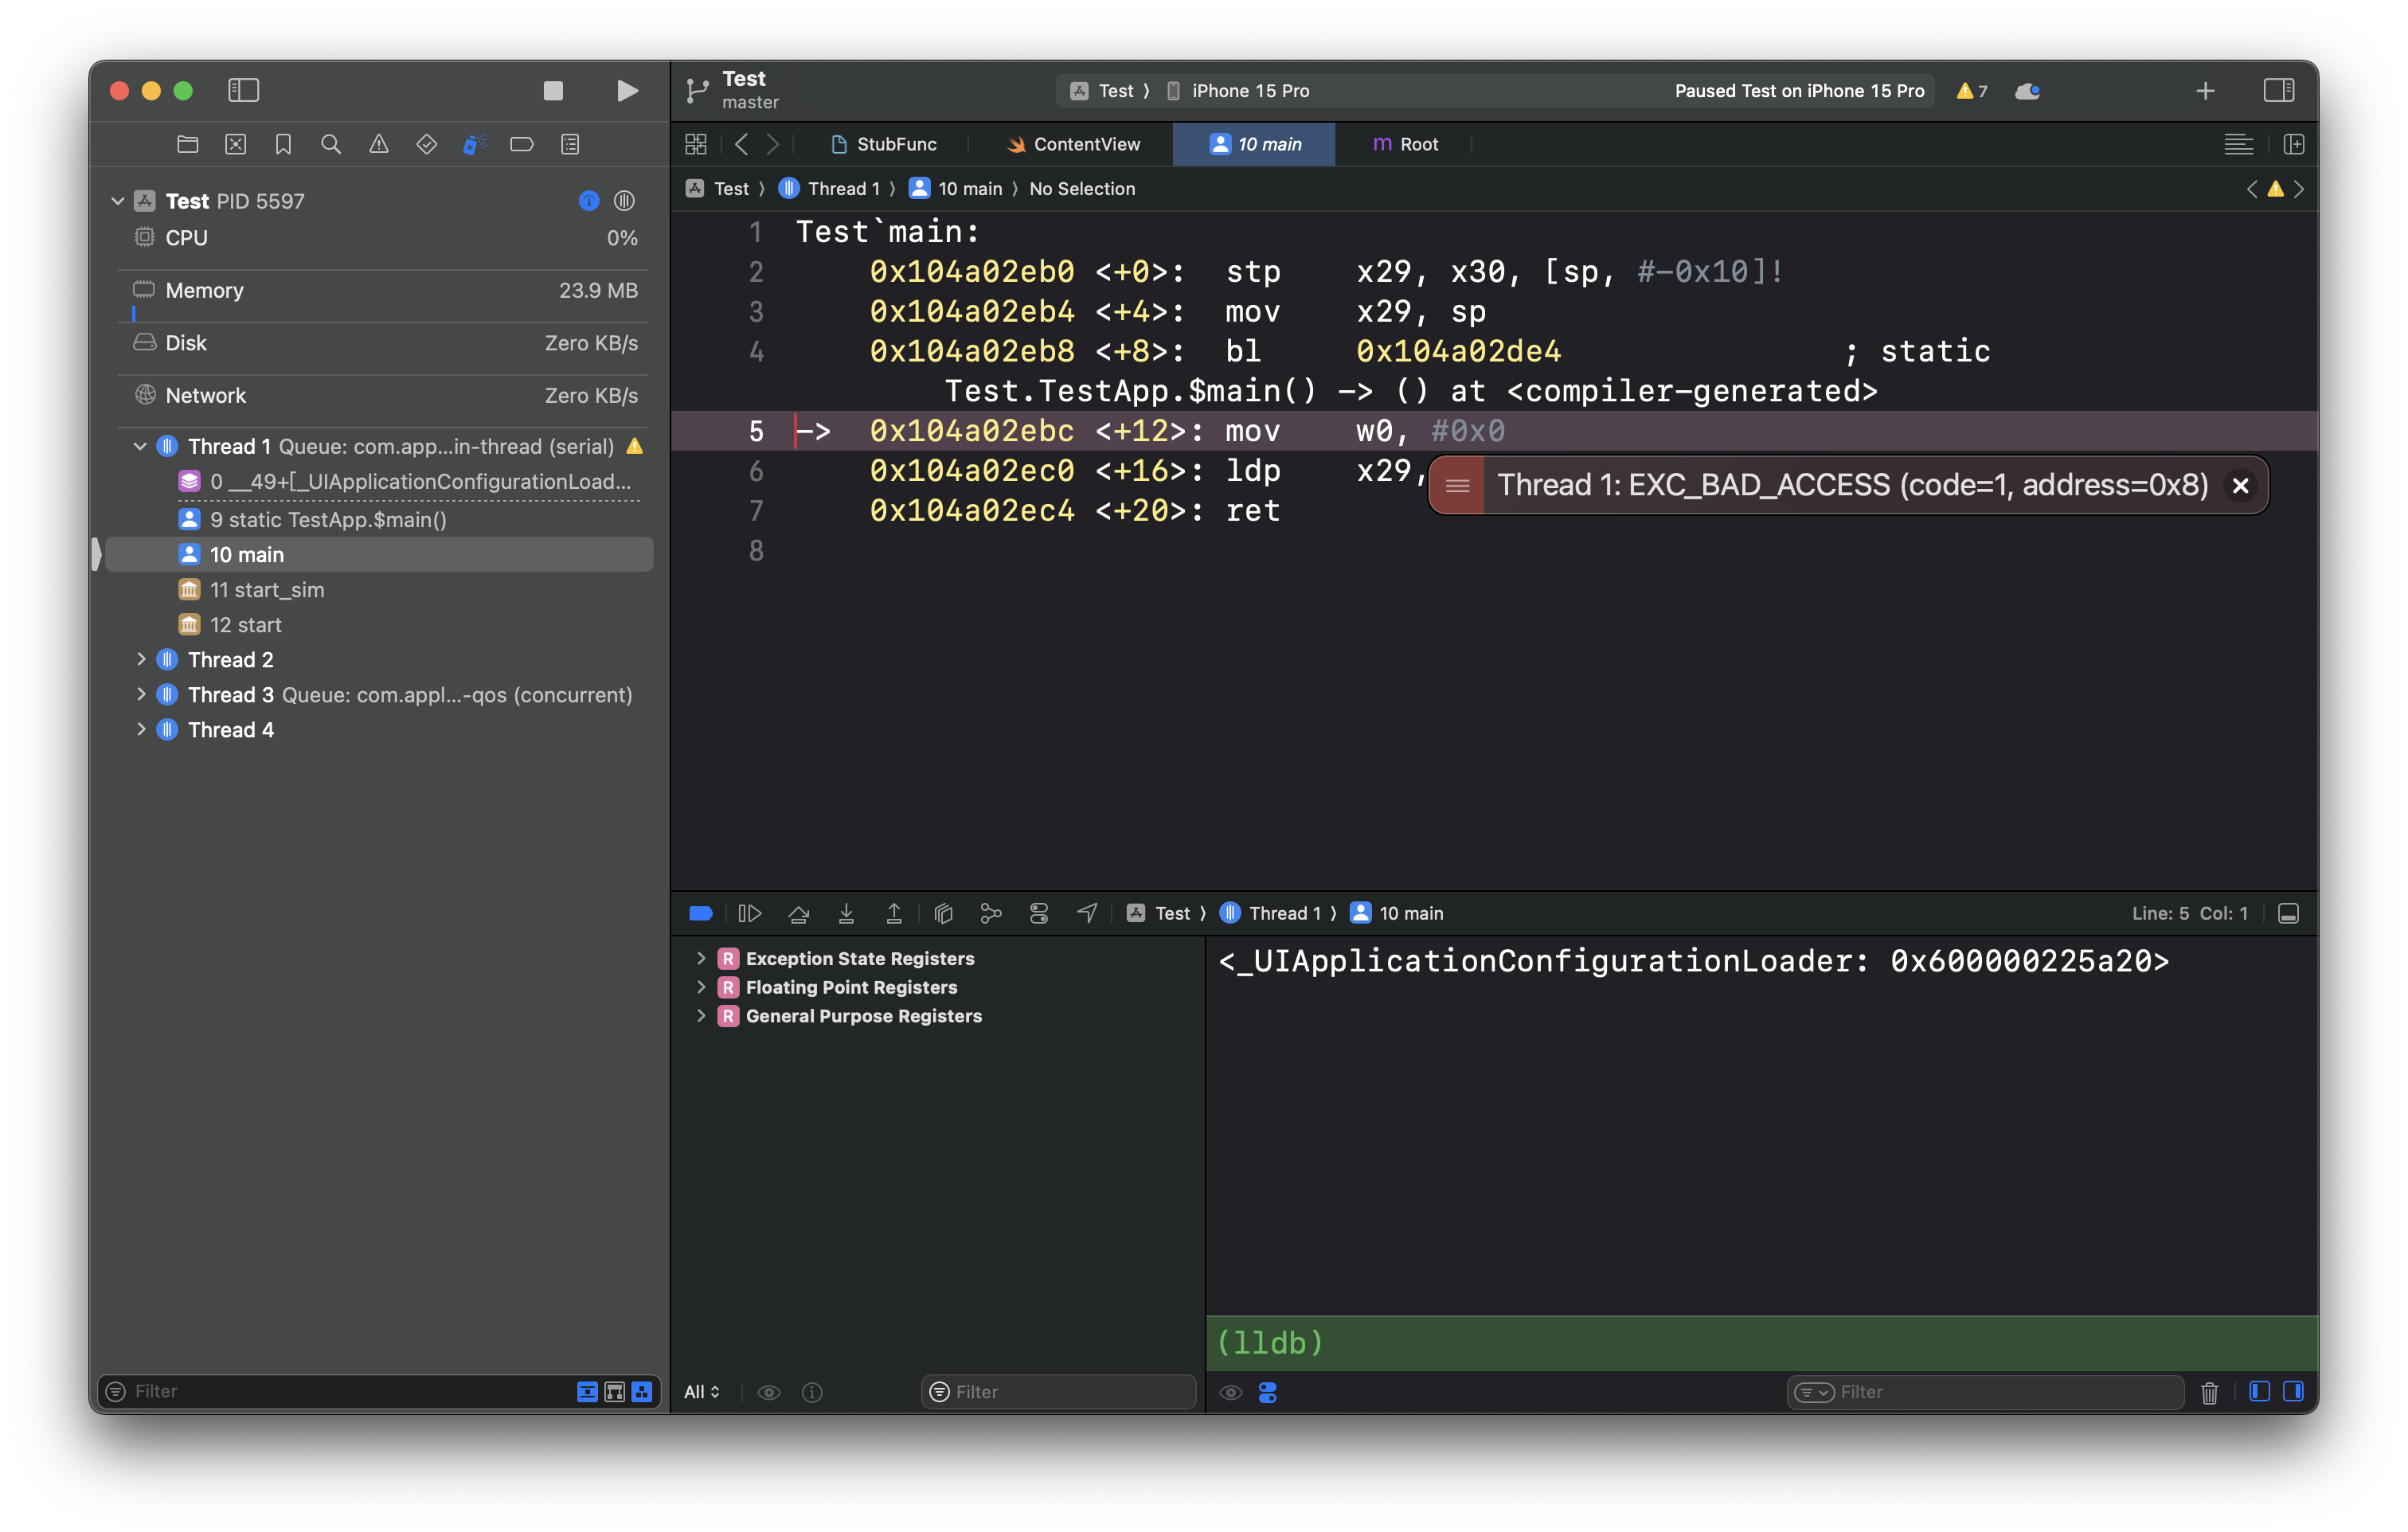The width and height of the screenshot is (2408, 1532).
Task: Switch to the Root tab
Action: click(1405, 144)
